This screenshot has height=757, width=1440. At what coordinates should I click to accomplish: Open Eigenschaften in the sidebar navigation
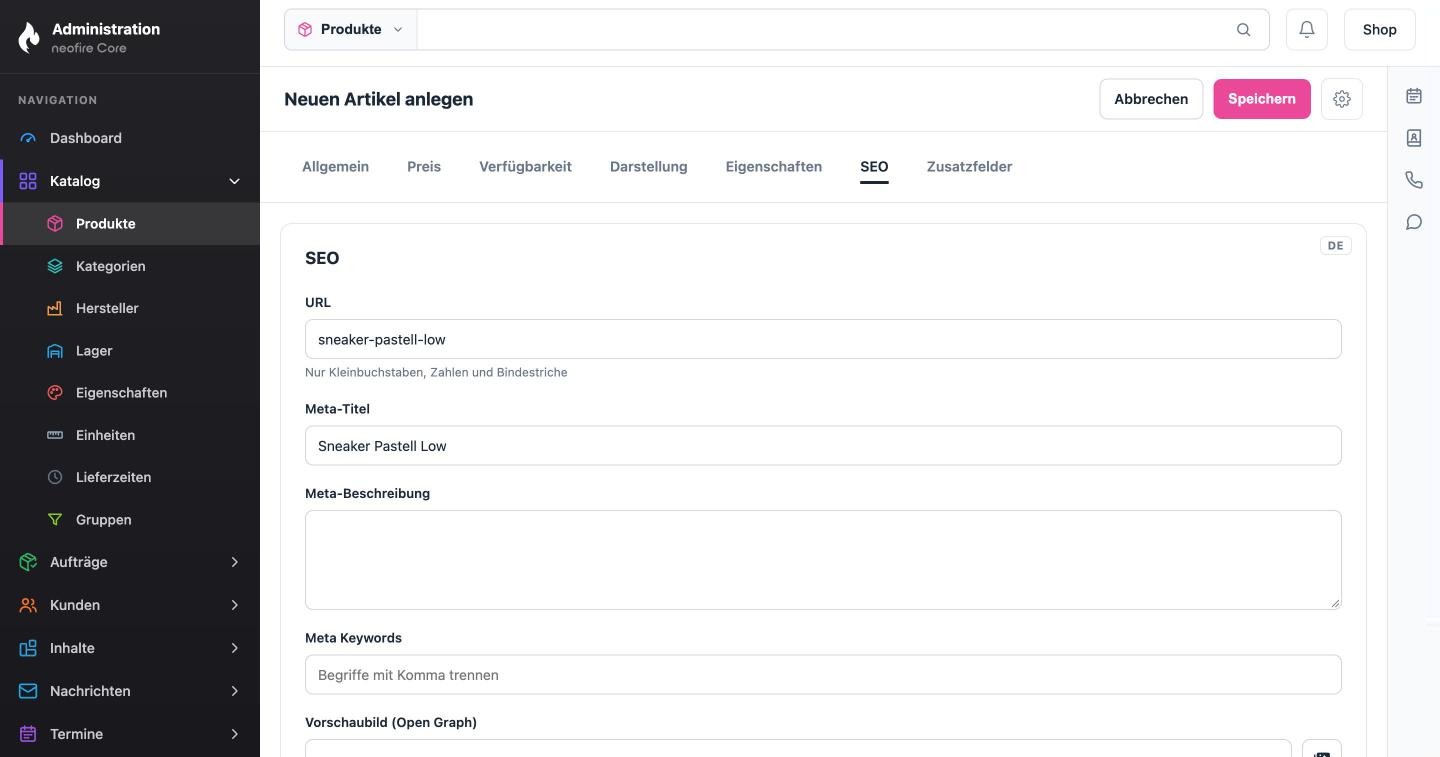click(130, 393)
